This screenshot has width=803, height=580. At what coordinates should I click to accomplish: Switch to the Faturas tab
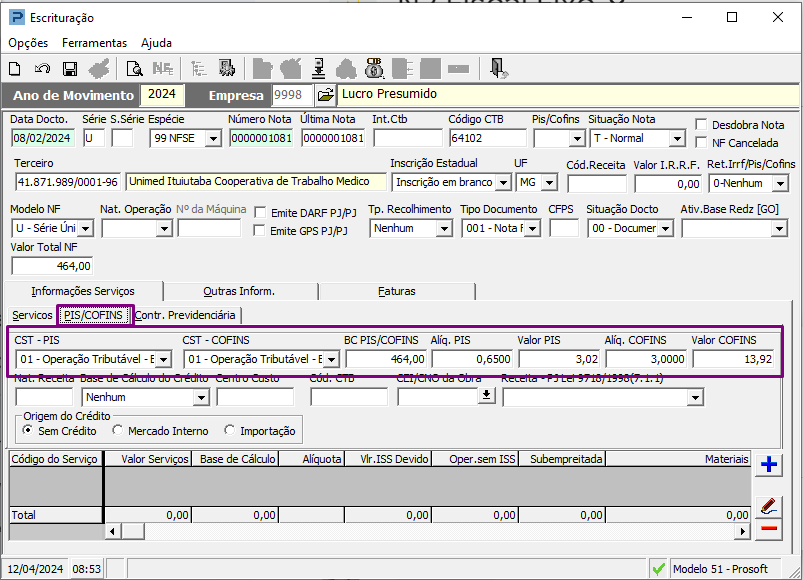click(396, 291)
